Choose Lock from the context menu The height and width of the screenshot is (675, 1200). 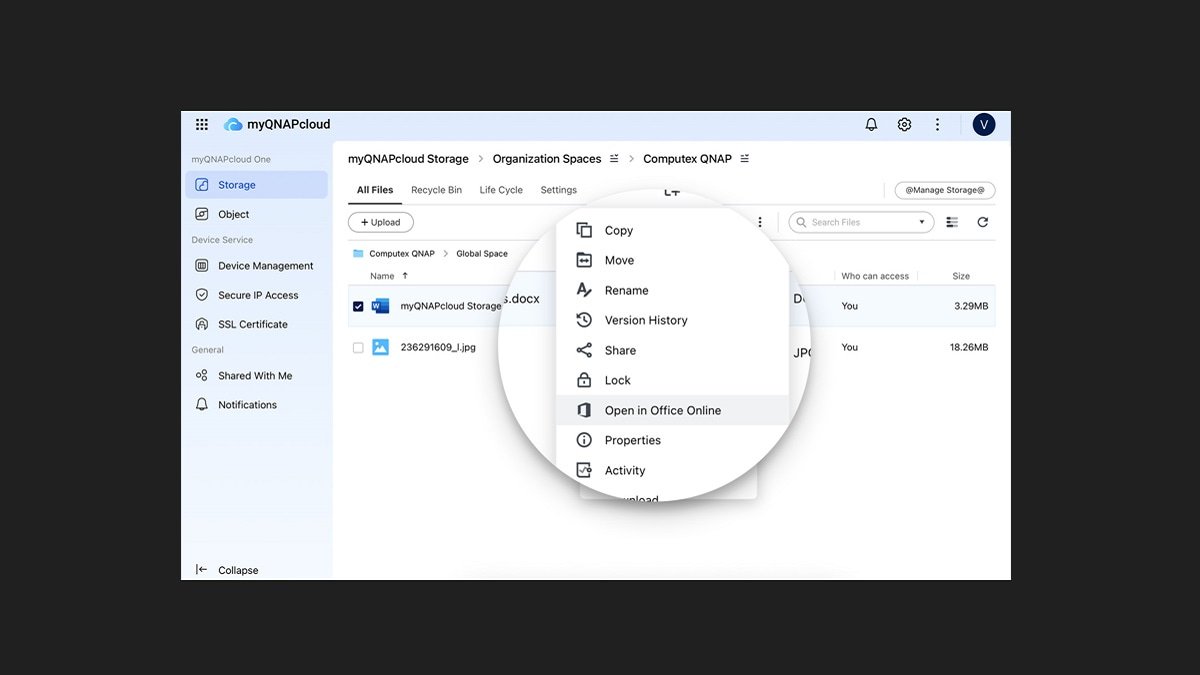(672, 380)
